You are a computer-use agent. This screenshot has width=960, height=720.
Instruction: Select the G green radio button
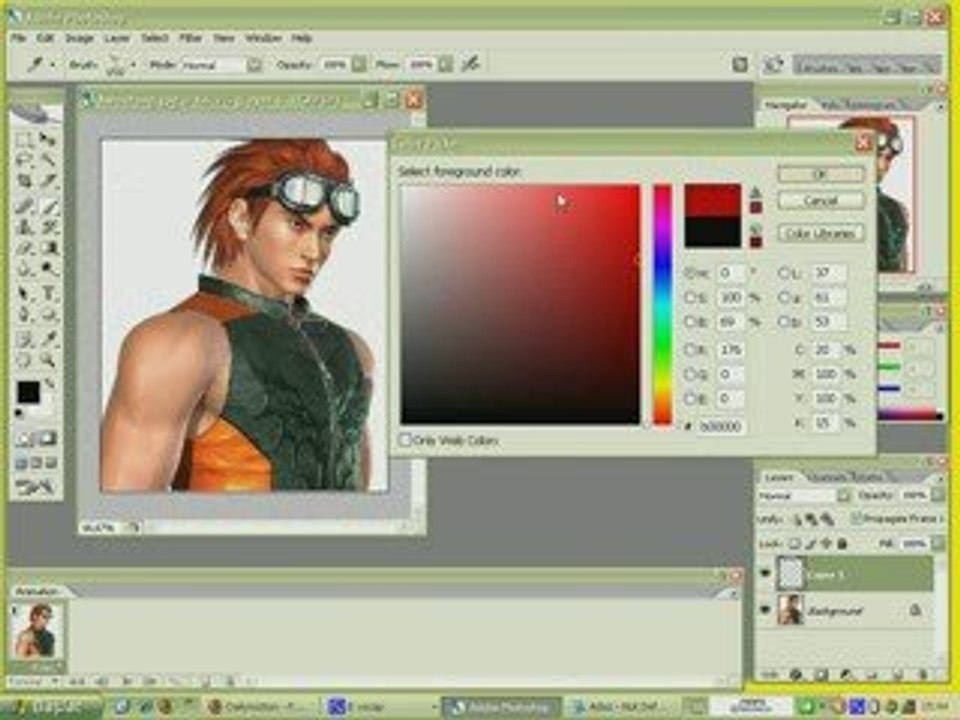(691, 374)
